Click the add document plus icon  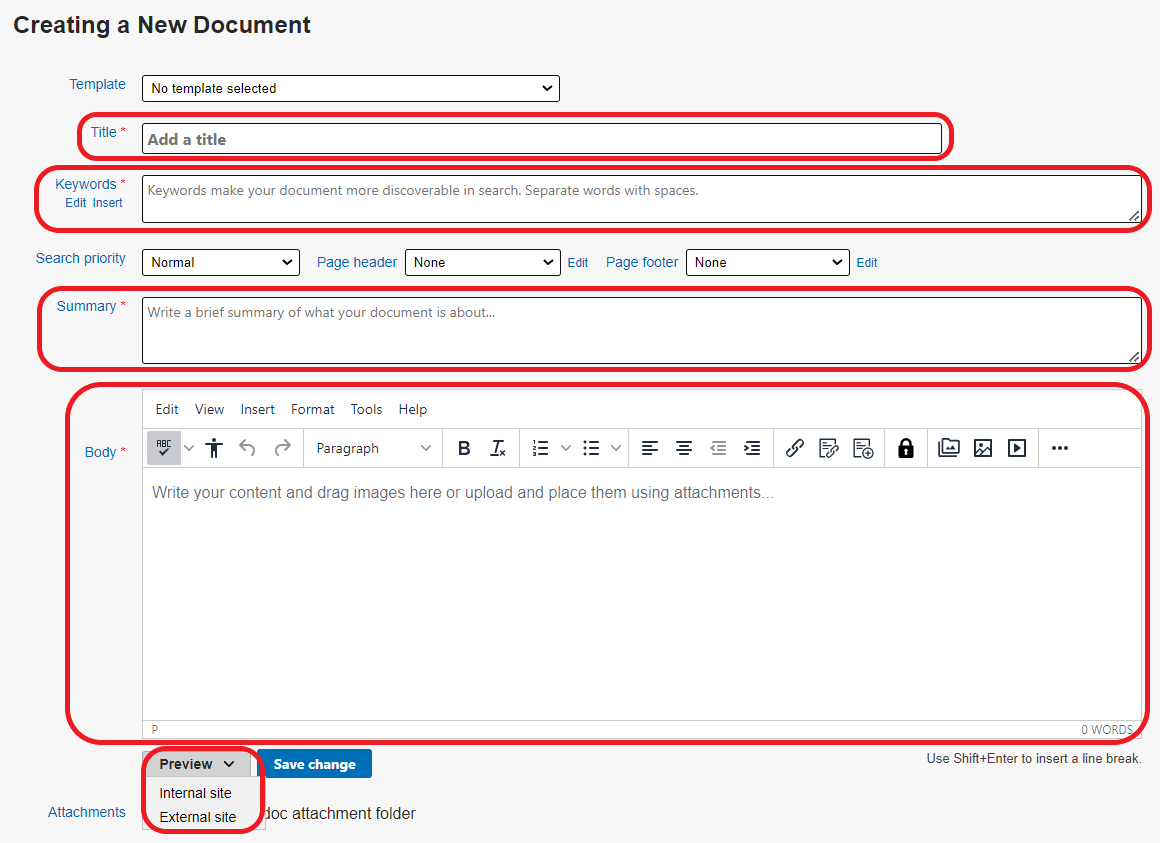[863, 448]
